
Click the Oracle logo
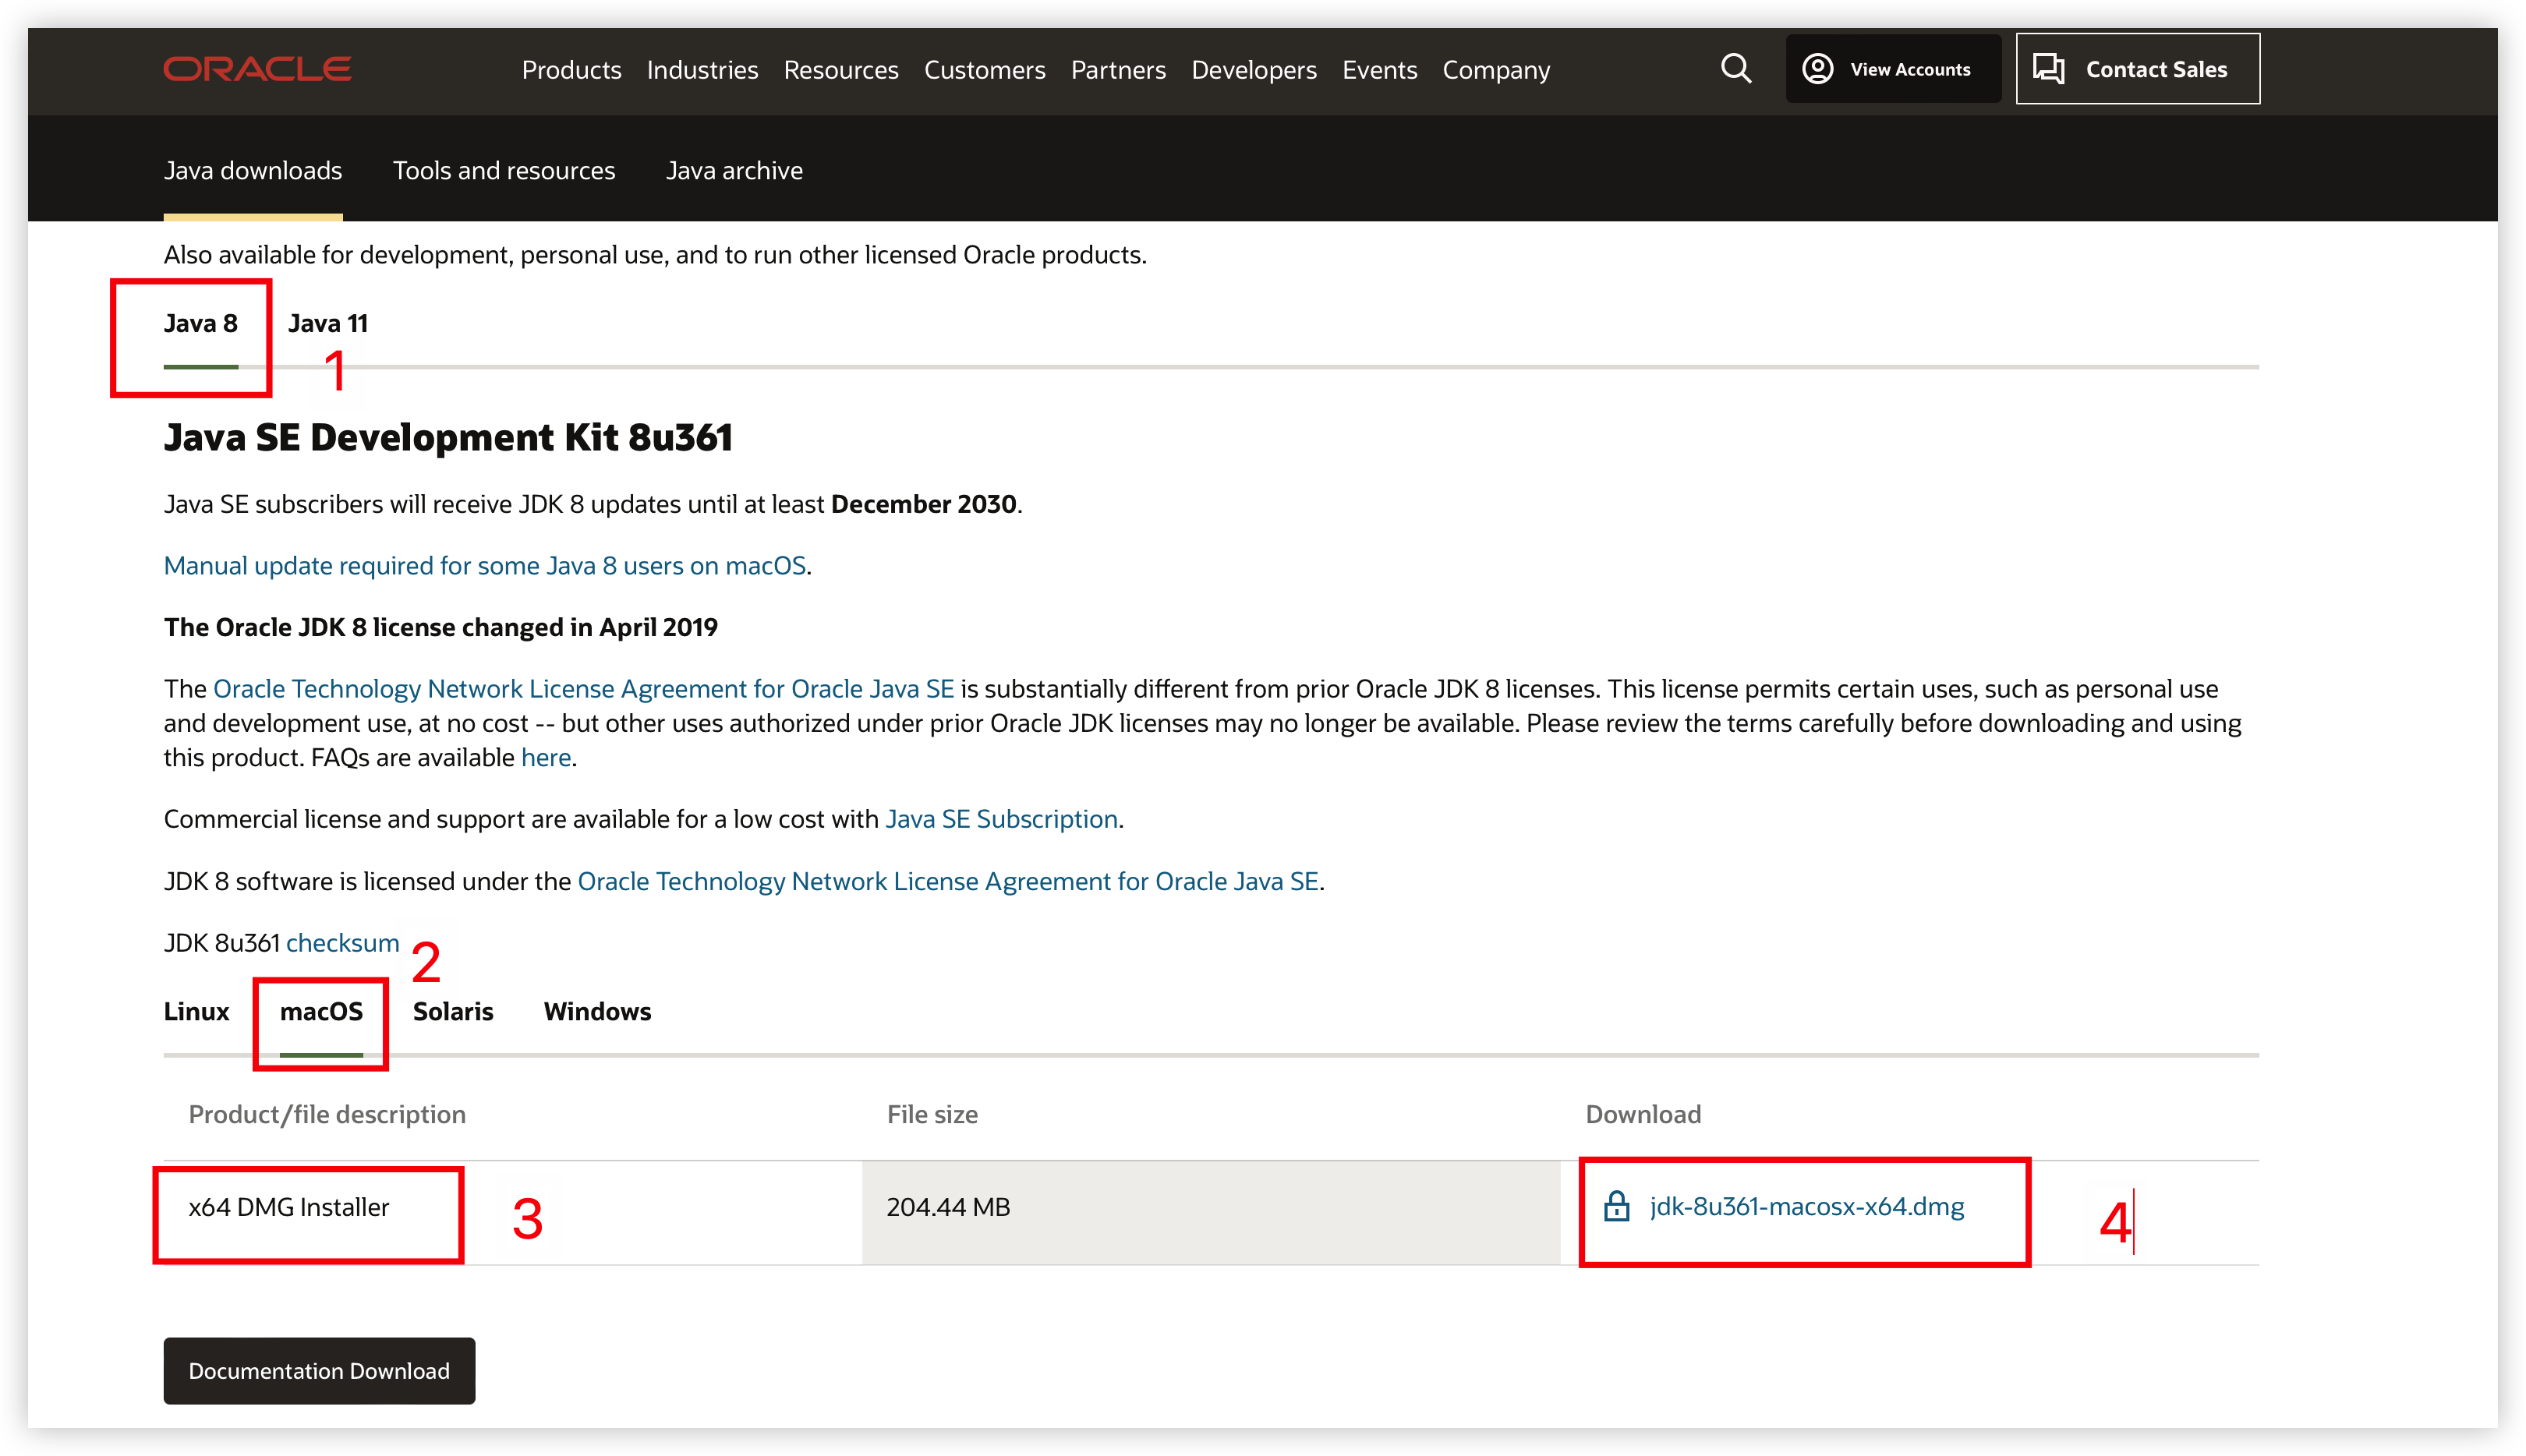257,69
